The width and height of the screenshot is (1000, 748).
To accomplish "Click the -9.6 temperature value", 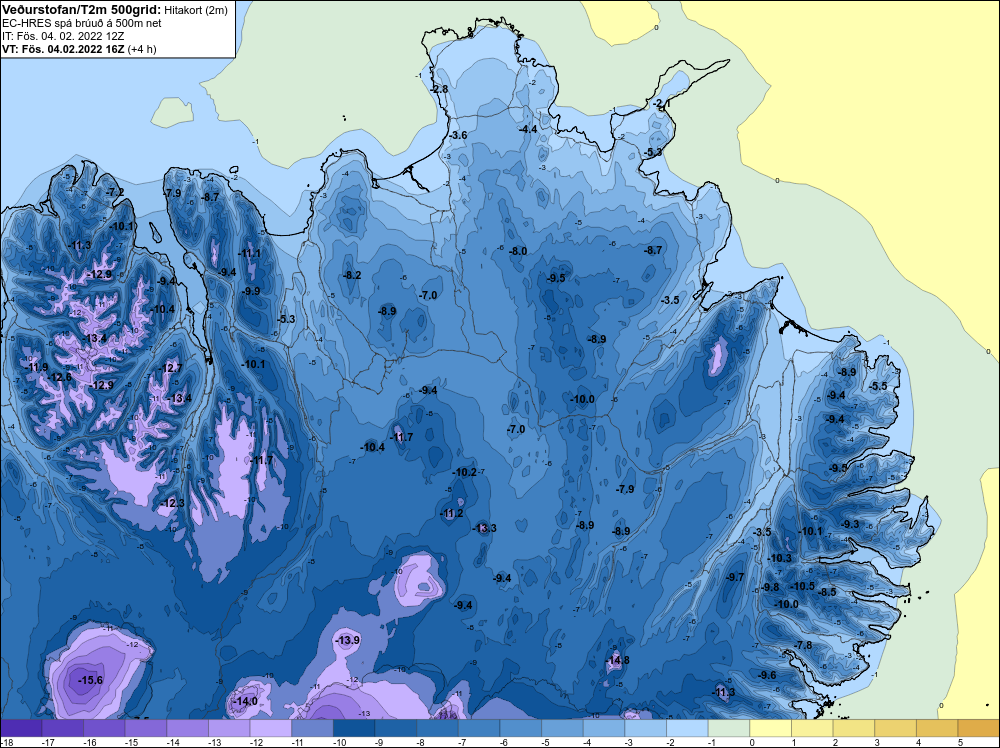I will [767, 675].
